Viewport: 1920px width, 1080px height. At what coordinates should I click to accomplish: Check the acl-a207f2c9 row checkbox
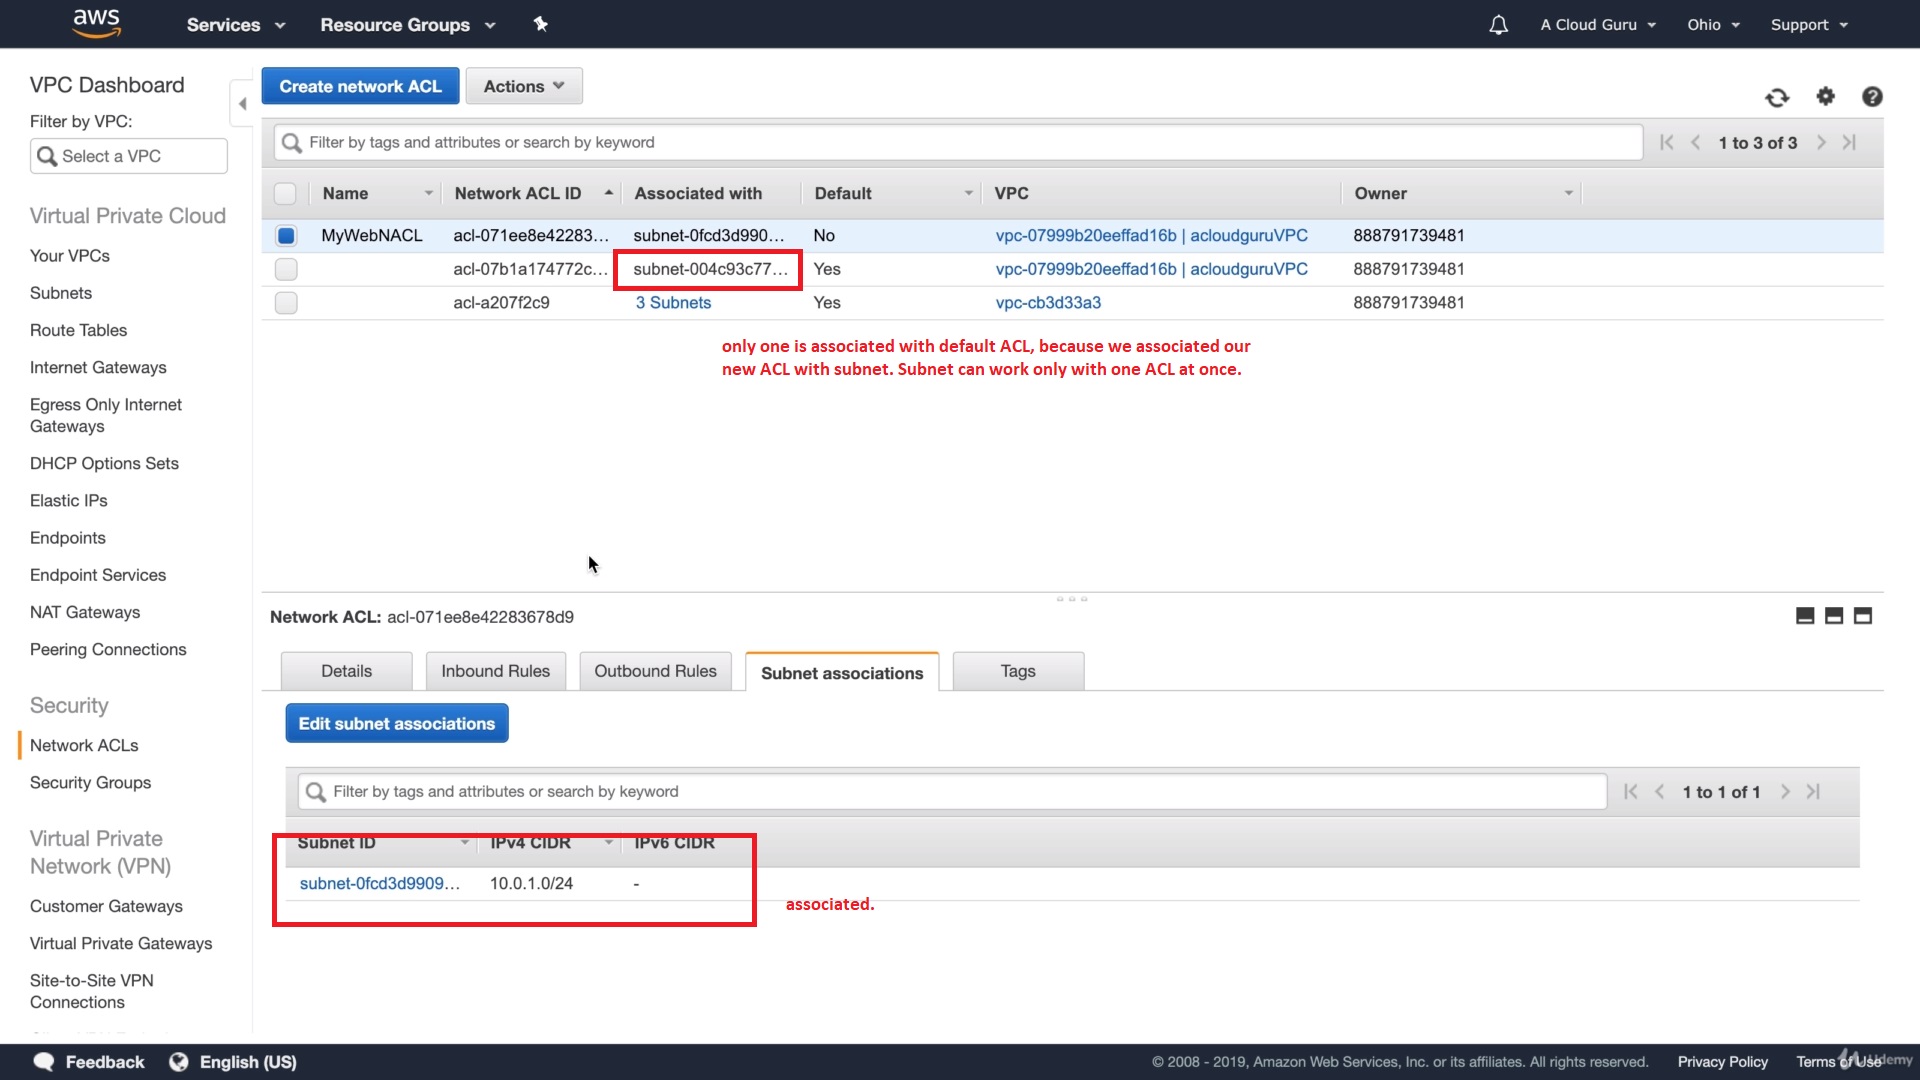pyautogui.click(x=286, y=303)
